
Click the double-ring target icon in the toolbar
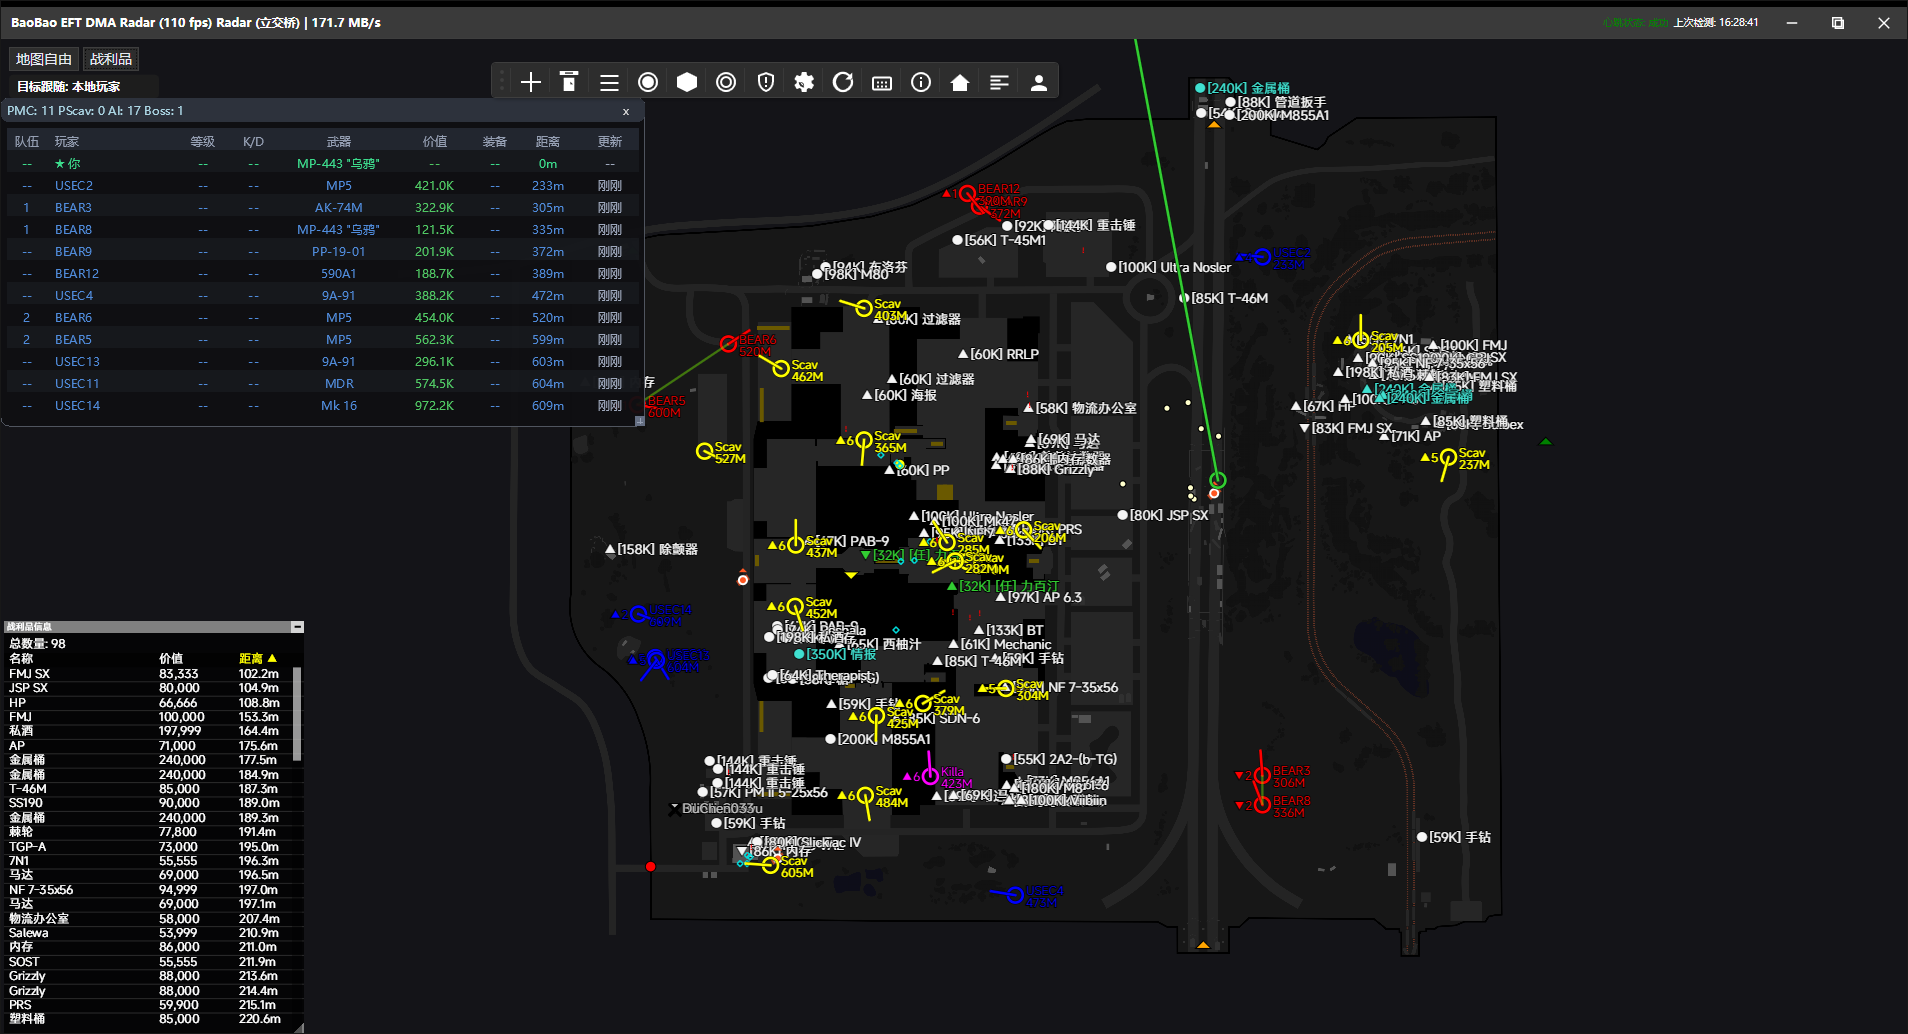tap(726, 82)
